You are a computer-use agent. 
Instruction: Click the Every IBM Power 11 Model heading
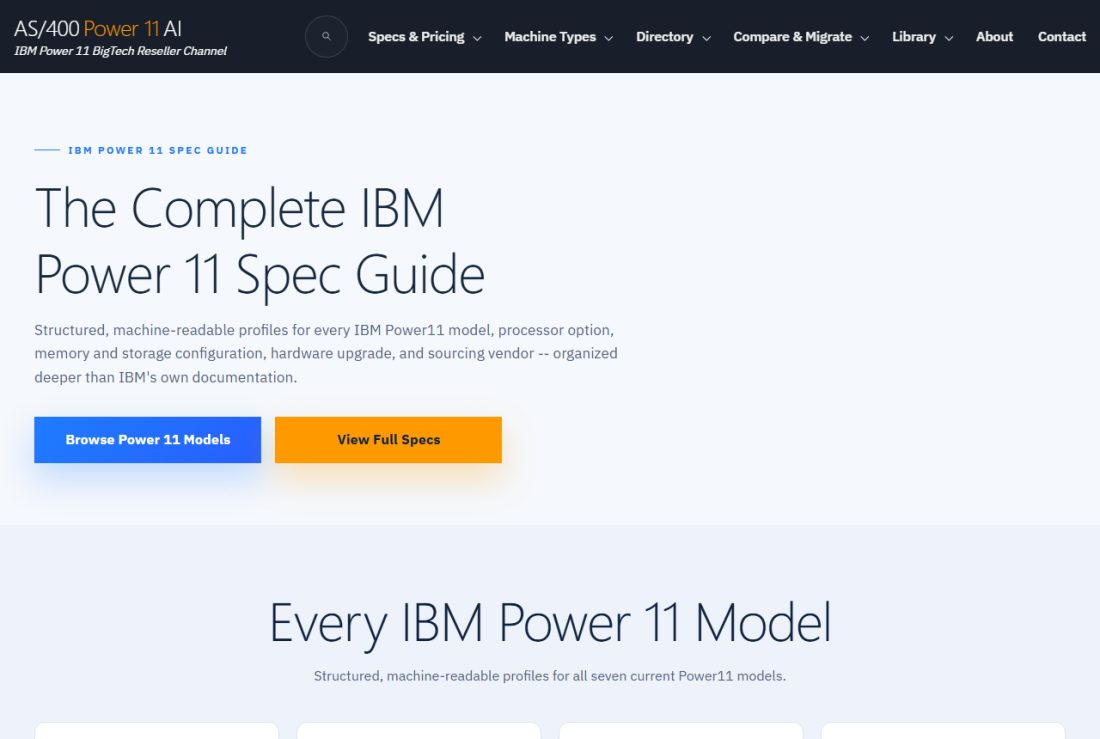550,623
